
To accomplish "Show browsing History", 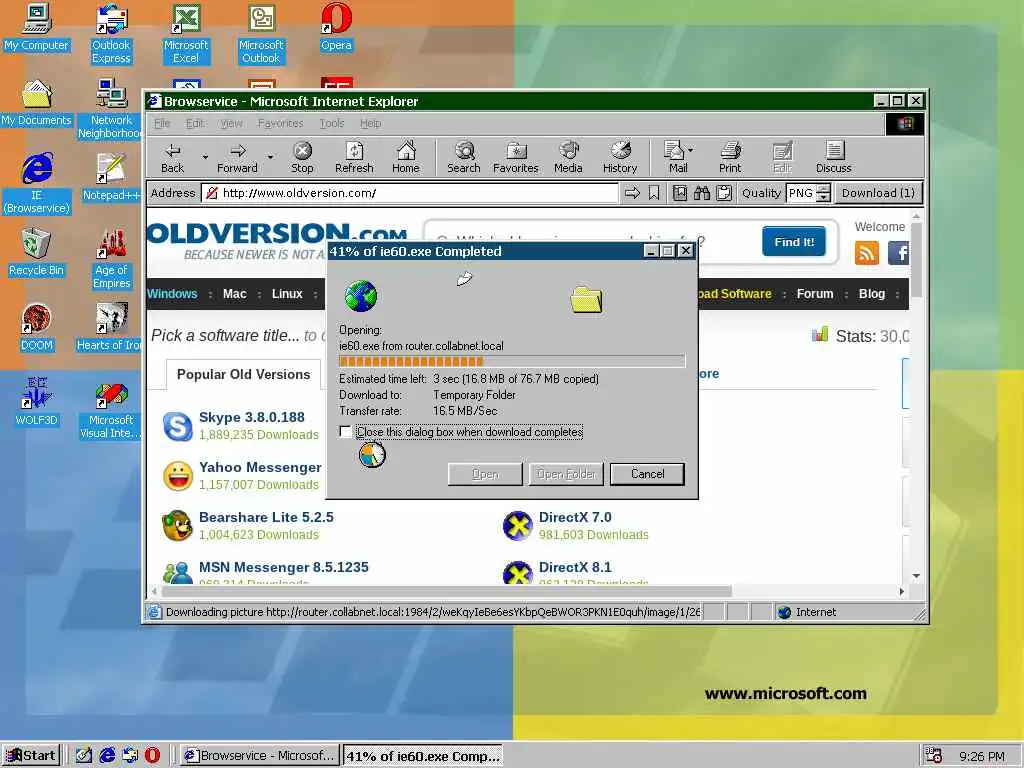I will coord(620,157).
